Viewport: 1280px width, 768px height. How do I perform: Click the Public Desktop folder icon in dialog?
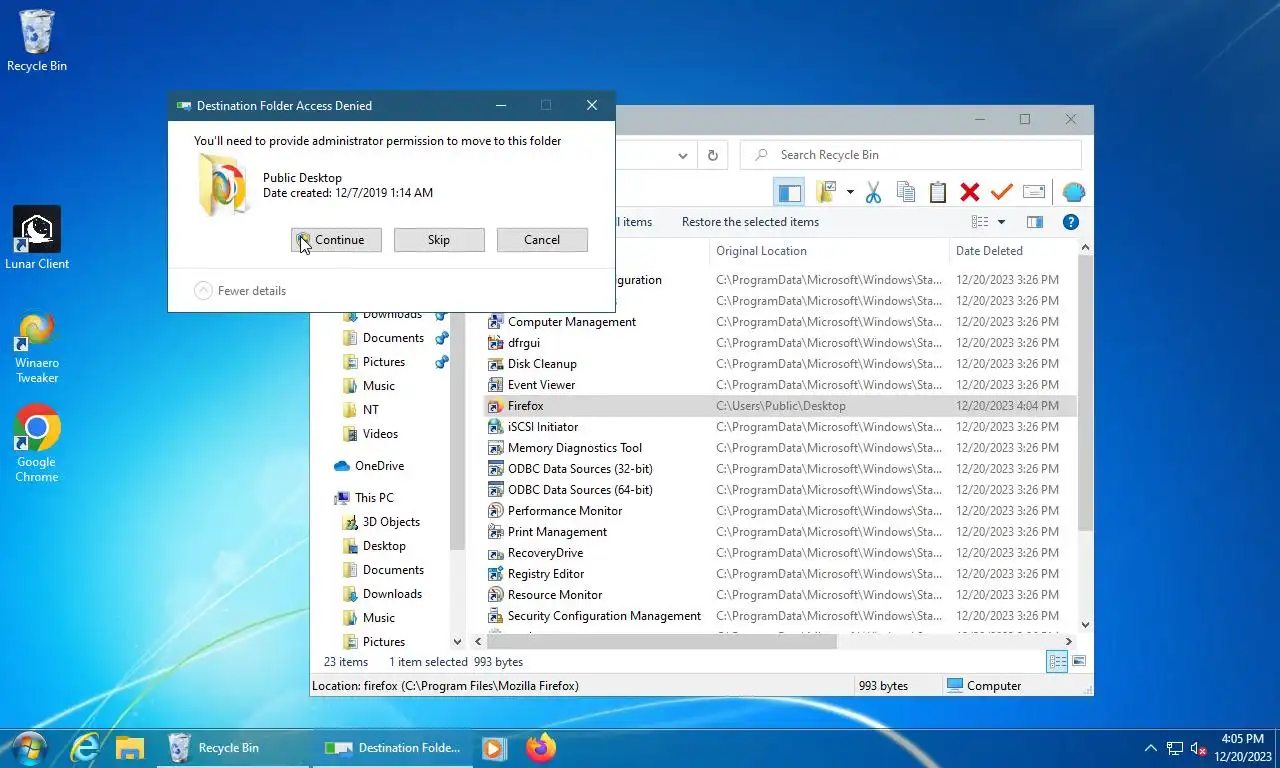tap(224, 185)
